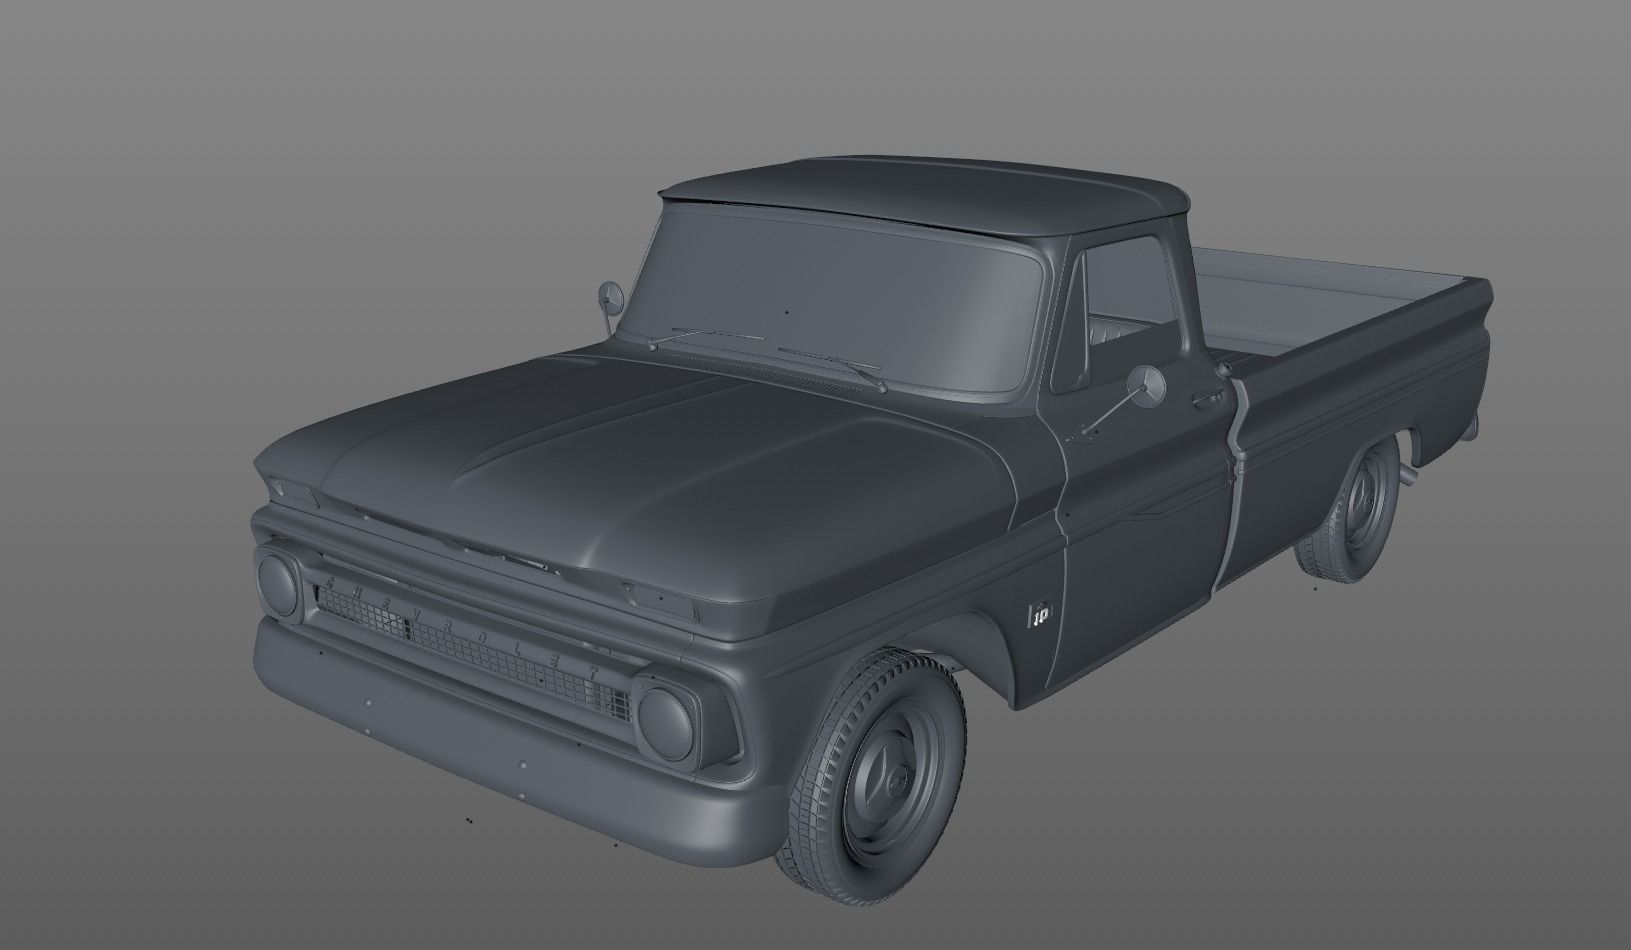
Task: Select the round mirror beside the windshield
Action: (609, 298)
